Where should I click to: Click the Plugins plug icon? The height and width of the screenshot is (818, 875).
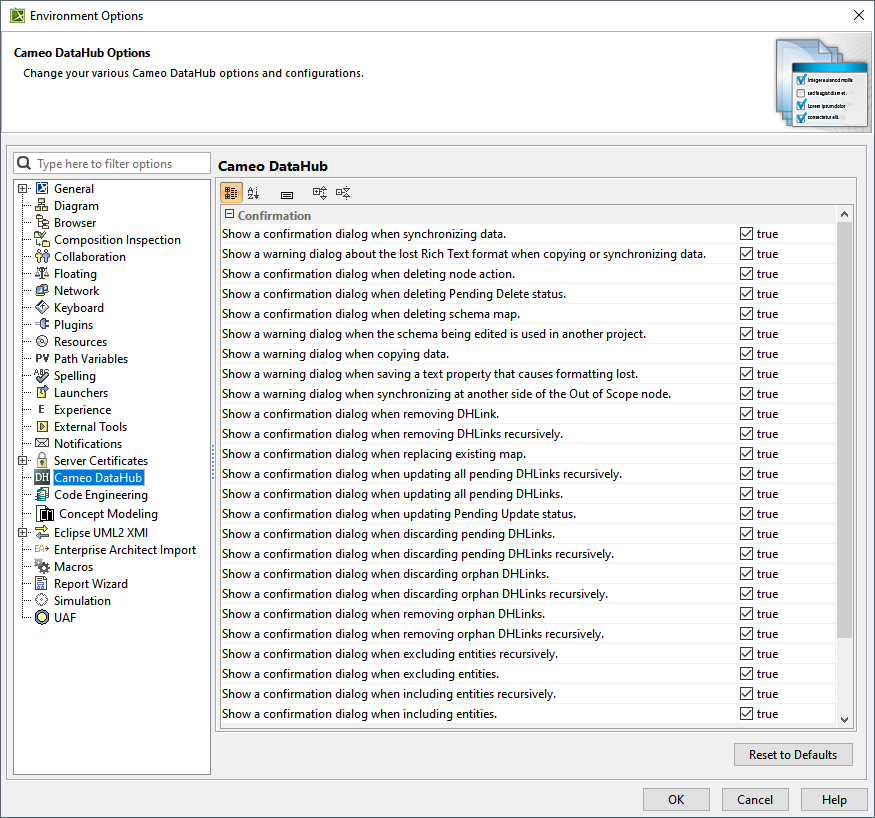[x=42, y=325]
